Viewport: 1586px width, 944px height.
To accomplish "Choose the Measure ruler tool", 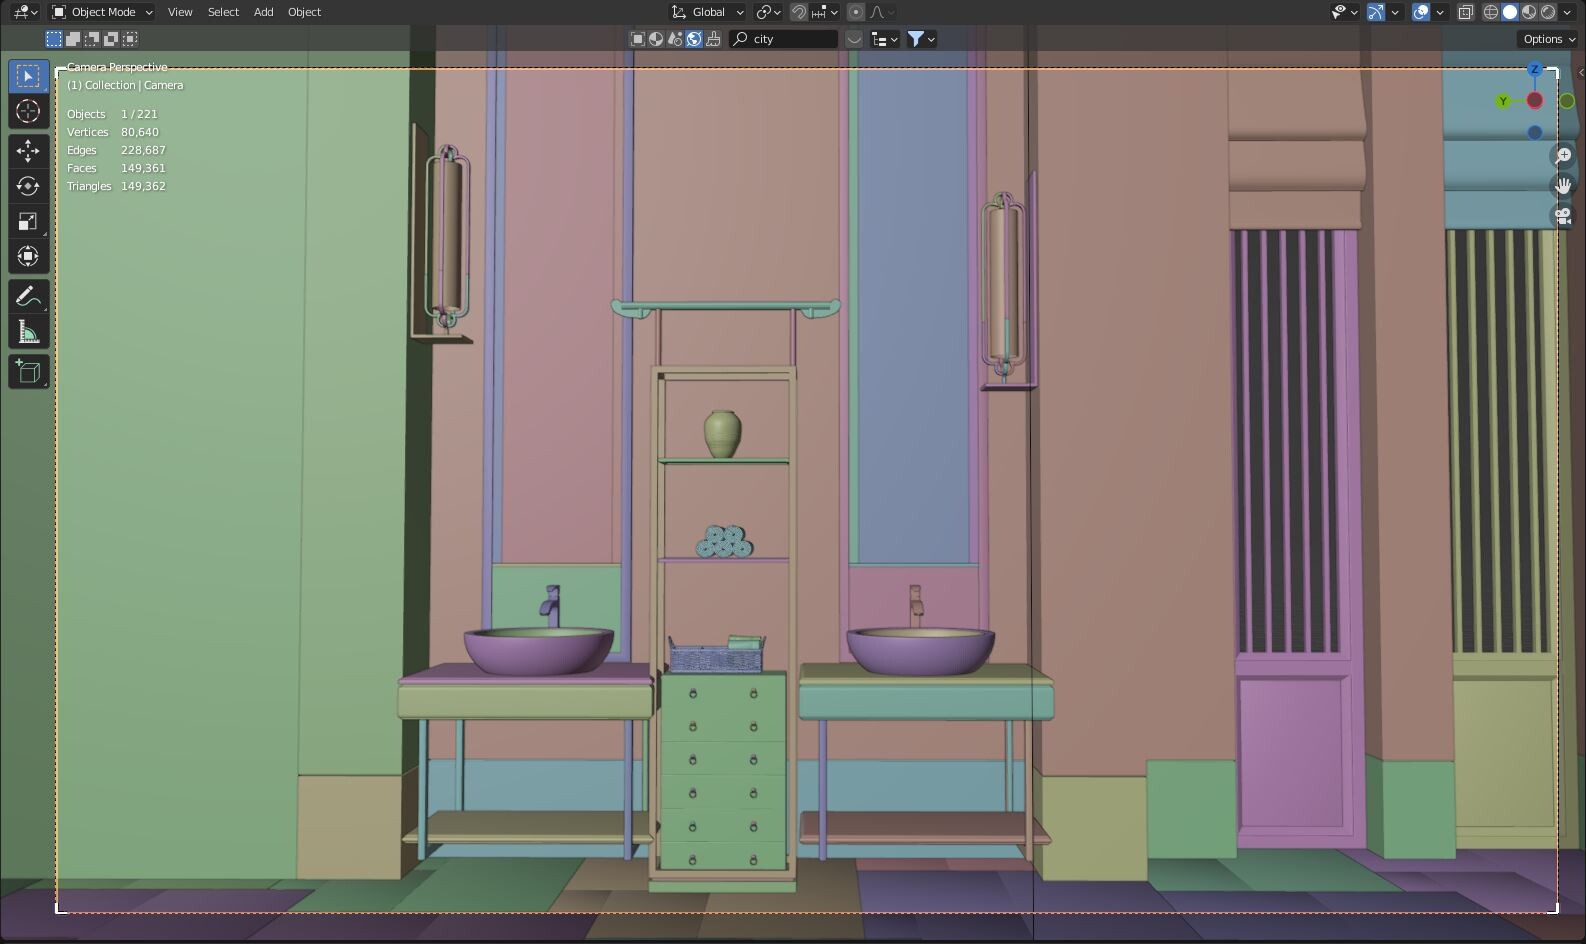I will [x=28, y=332].
